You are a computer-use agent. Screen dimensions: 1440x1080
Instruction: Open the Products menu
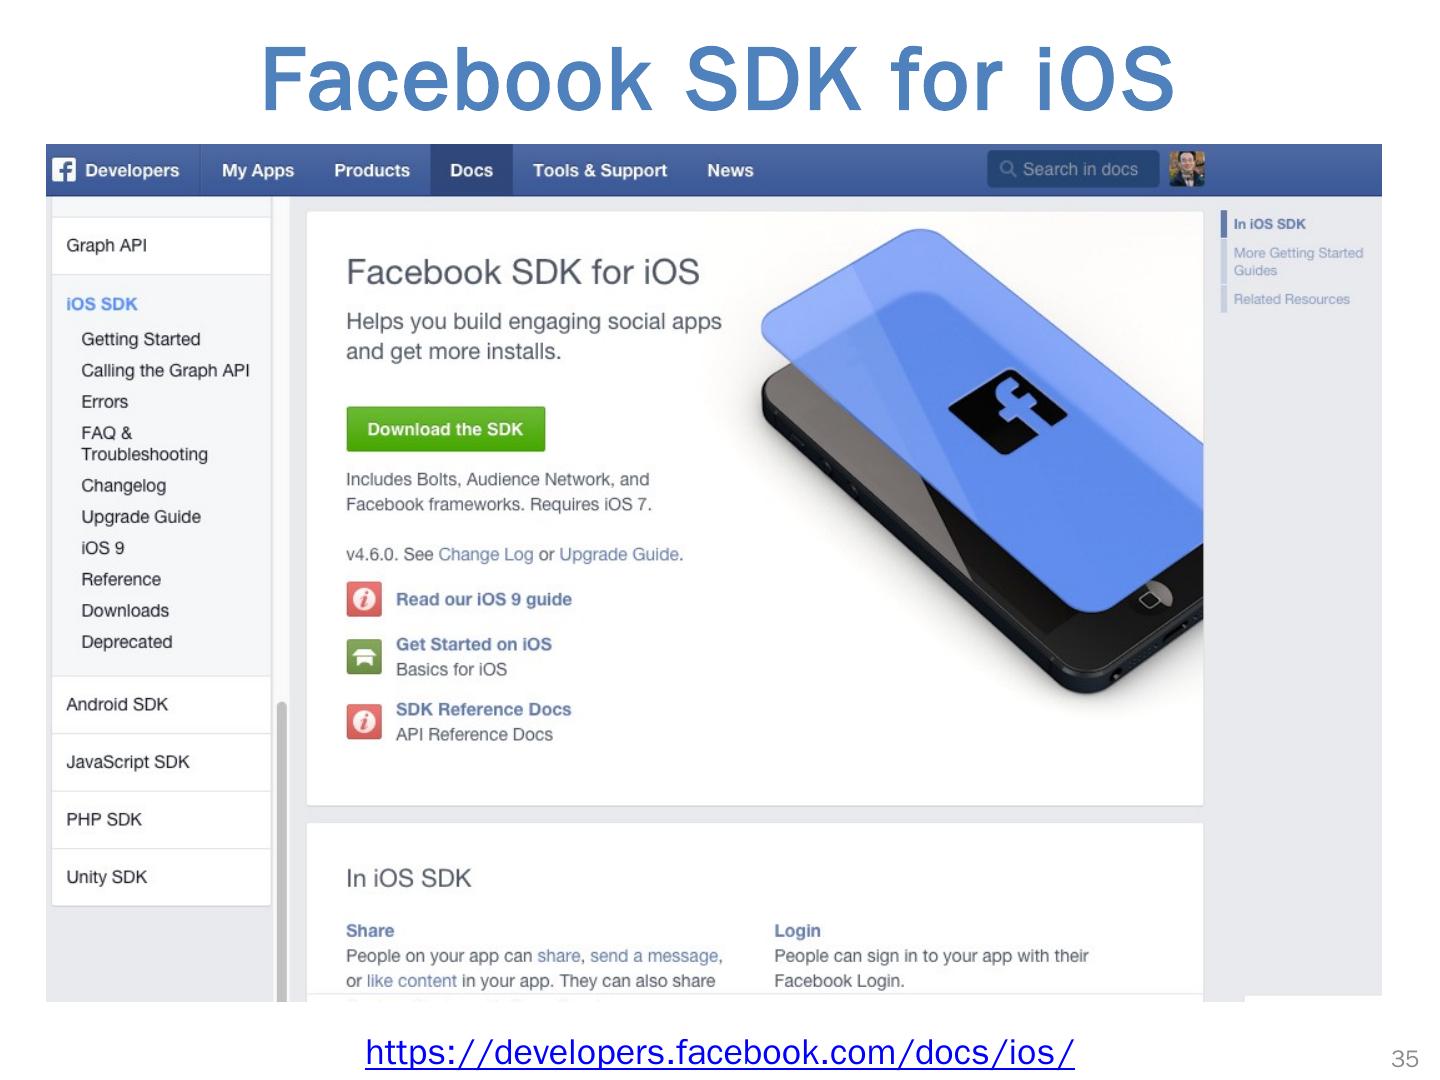pos(372,170)
